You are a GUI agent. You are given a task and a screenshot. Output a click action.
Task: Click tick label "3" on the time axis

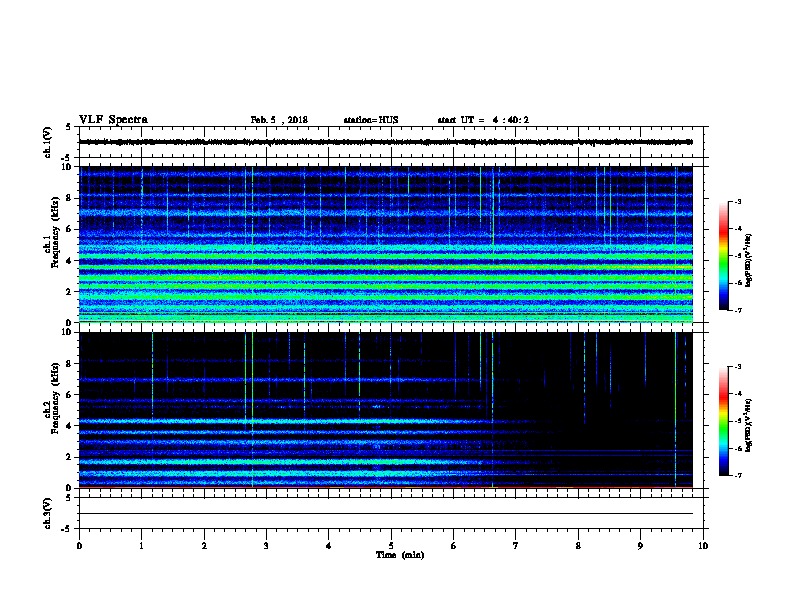coord(266,546)
